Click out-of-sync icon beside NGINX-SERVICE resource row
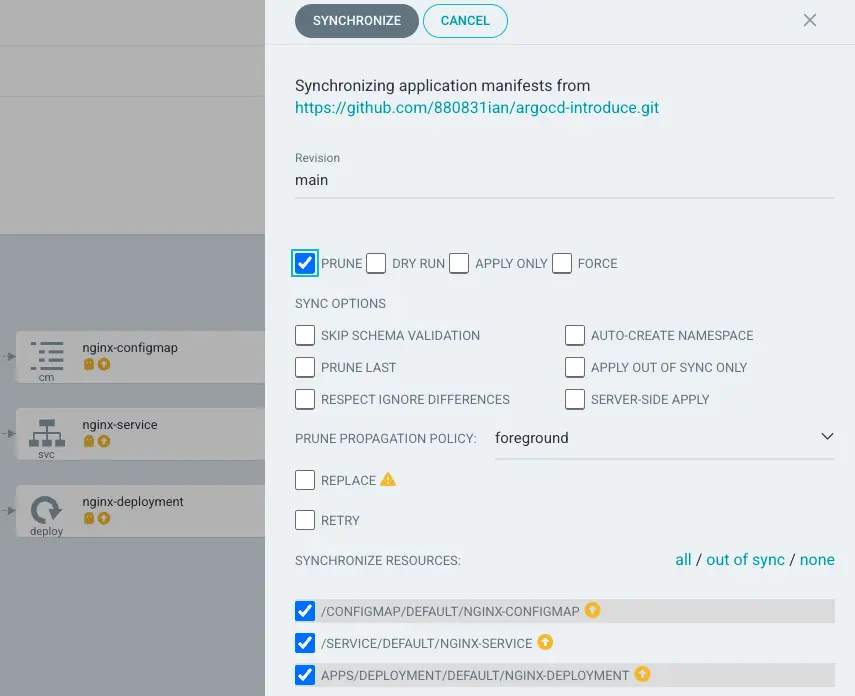855x696 pixels. (545, 642)
